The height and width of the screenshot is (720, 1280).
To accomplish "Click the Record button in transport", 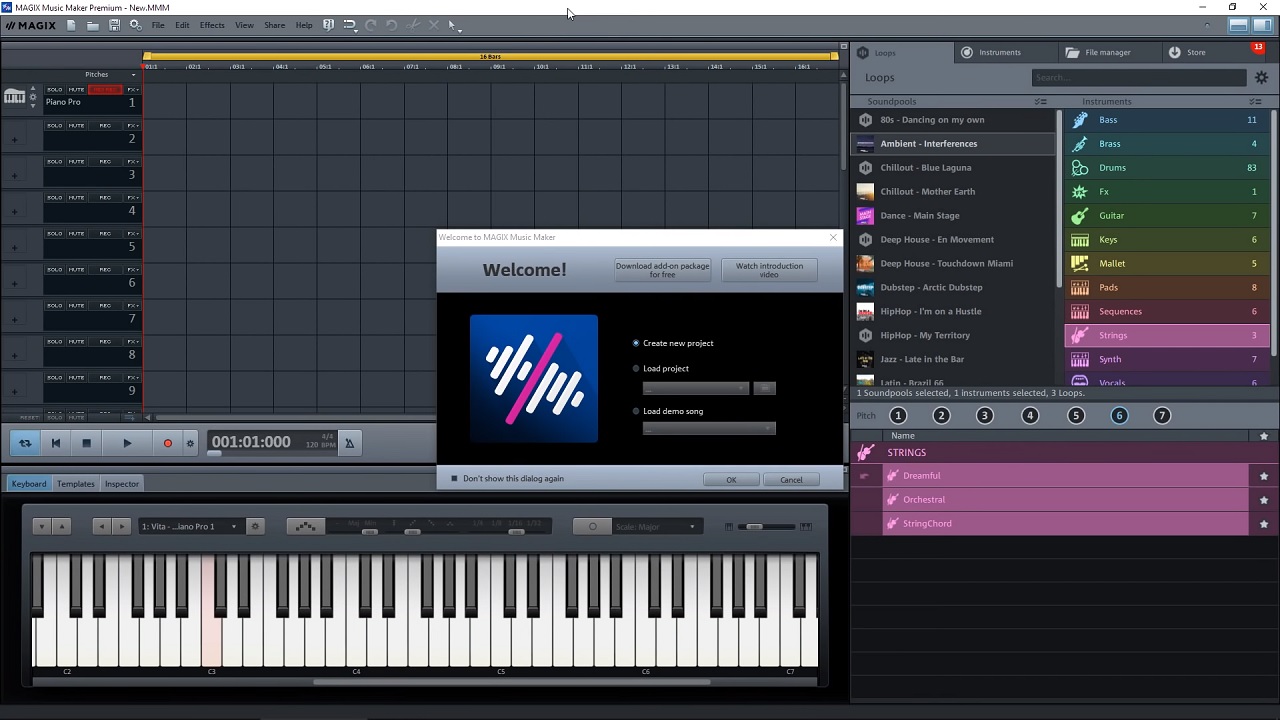I will (x=167, y=443).
